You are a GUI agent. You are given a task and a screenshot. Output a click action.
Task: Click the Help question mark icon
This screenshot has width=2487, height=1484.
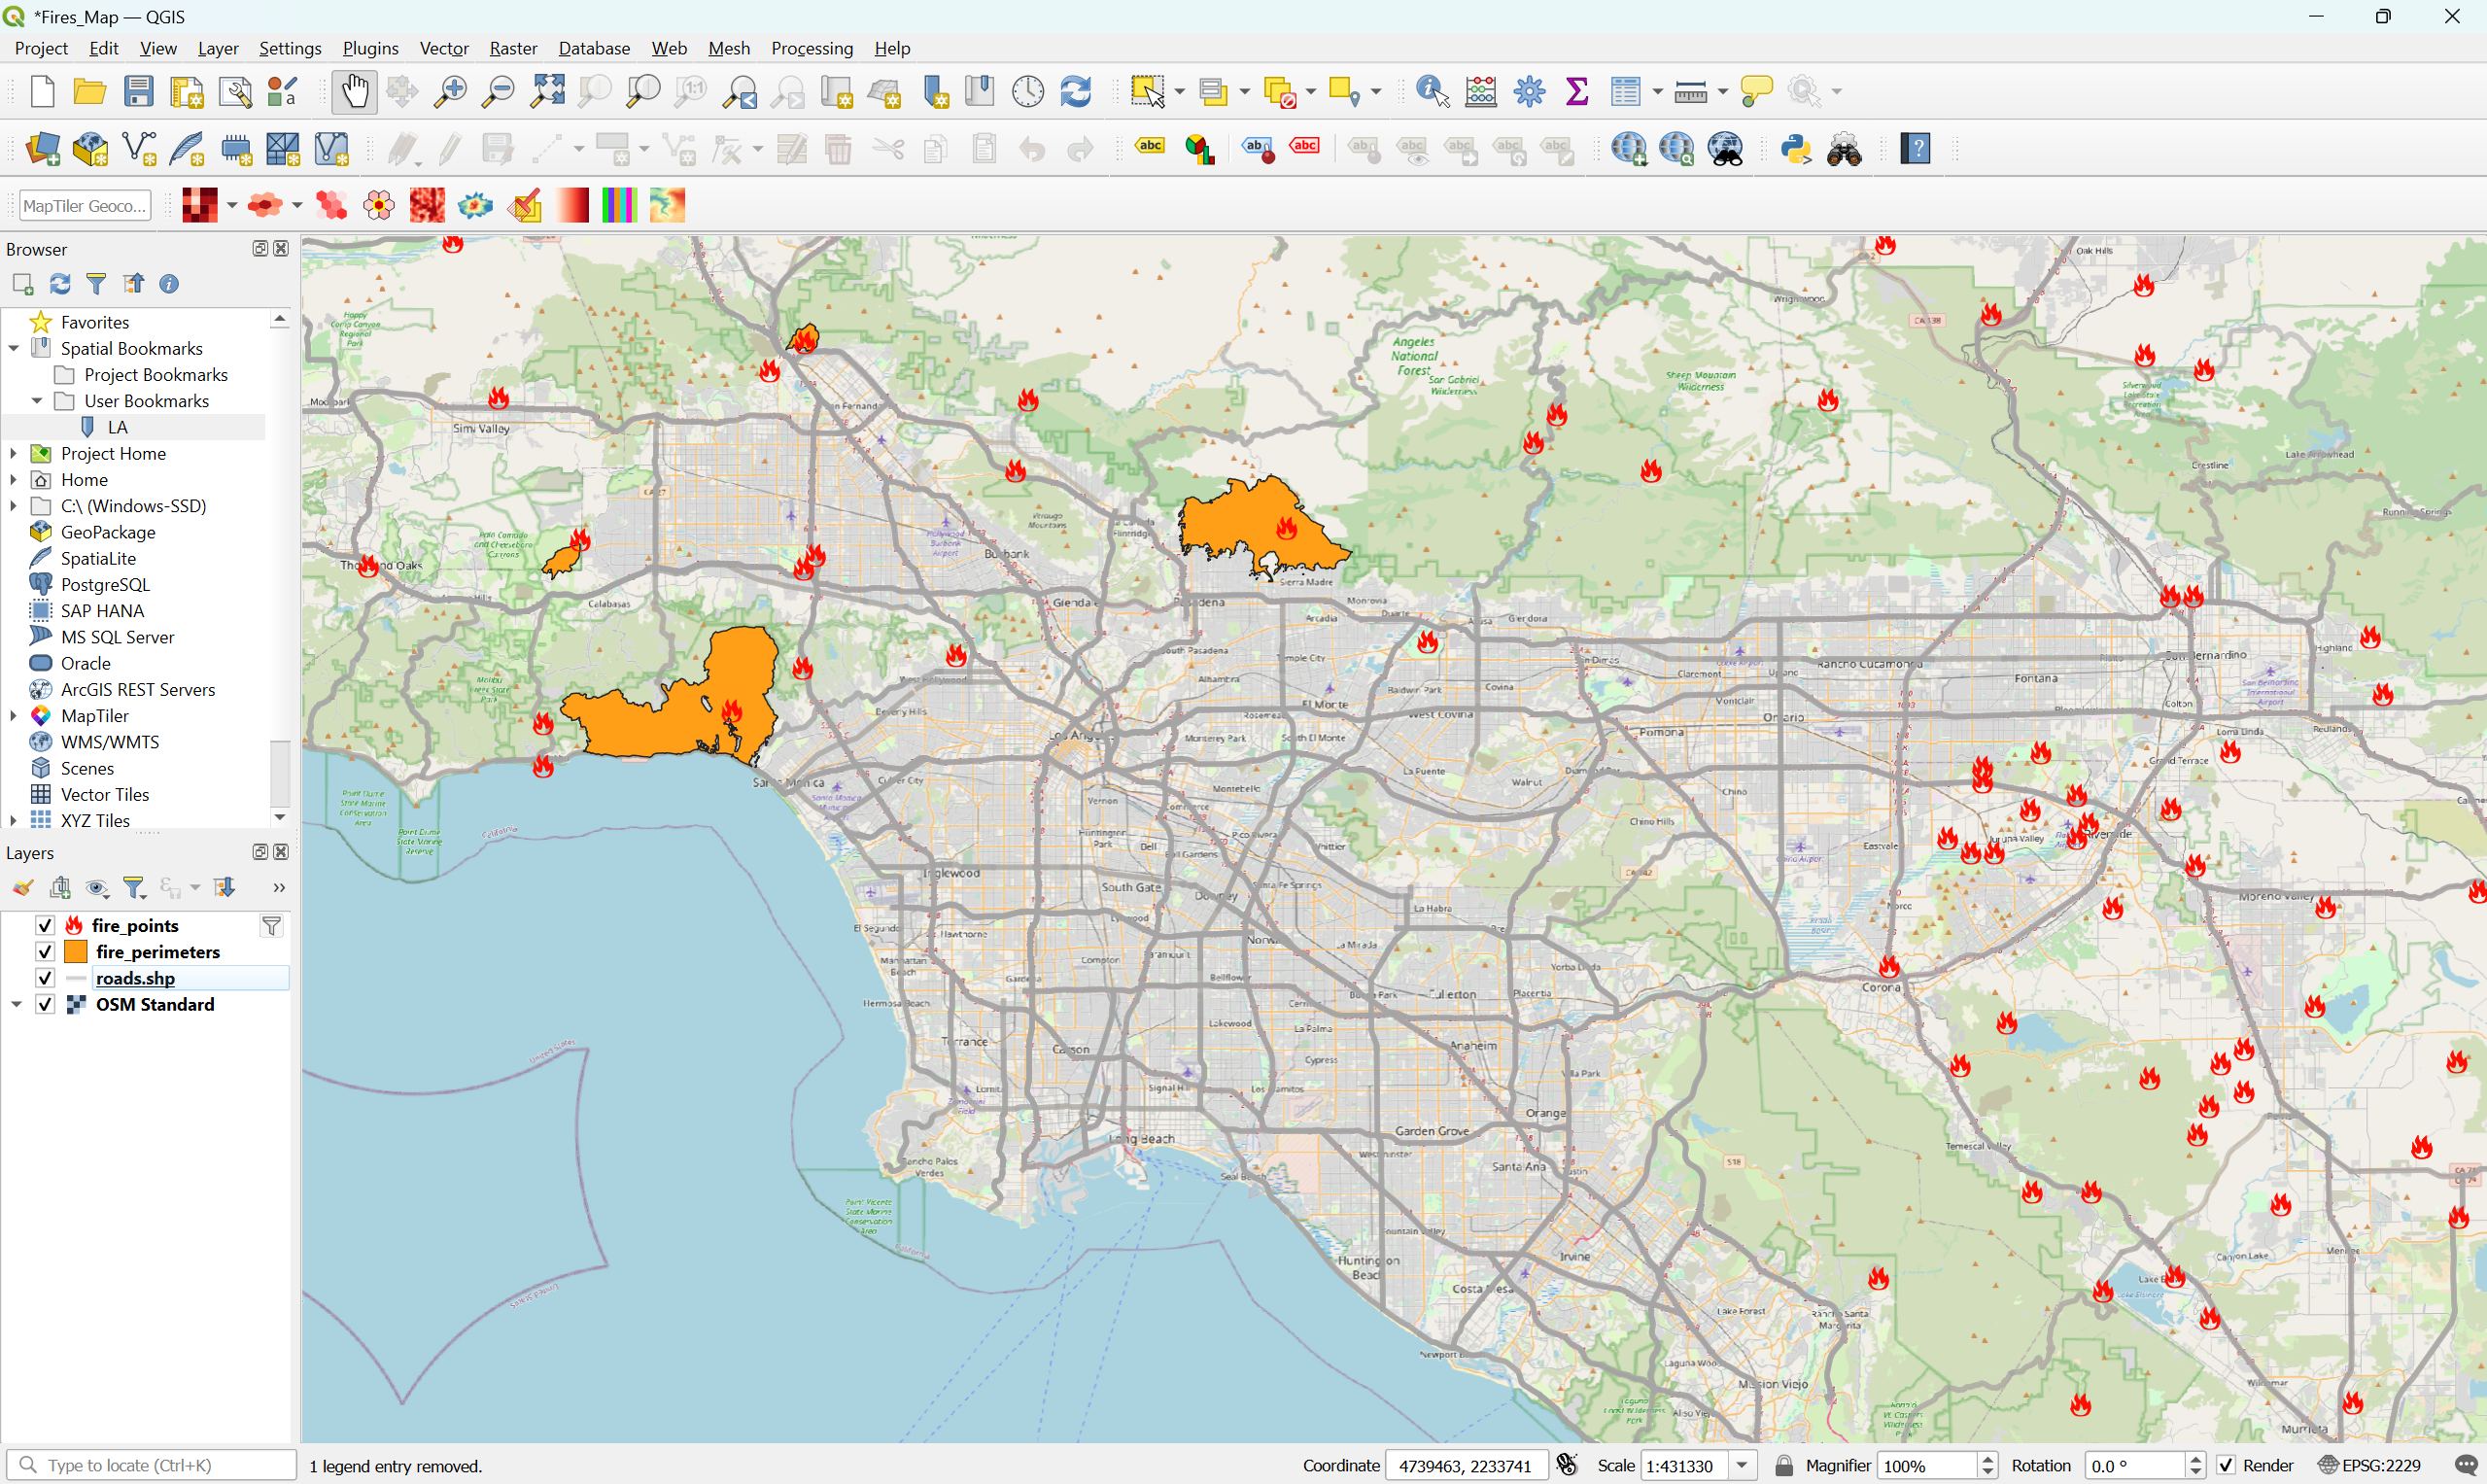[x=1915, y=149]
